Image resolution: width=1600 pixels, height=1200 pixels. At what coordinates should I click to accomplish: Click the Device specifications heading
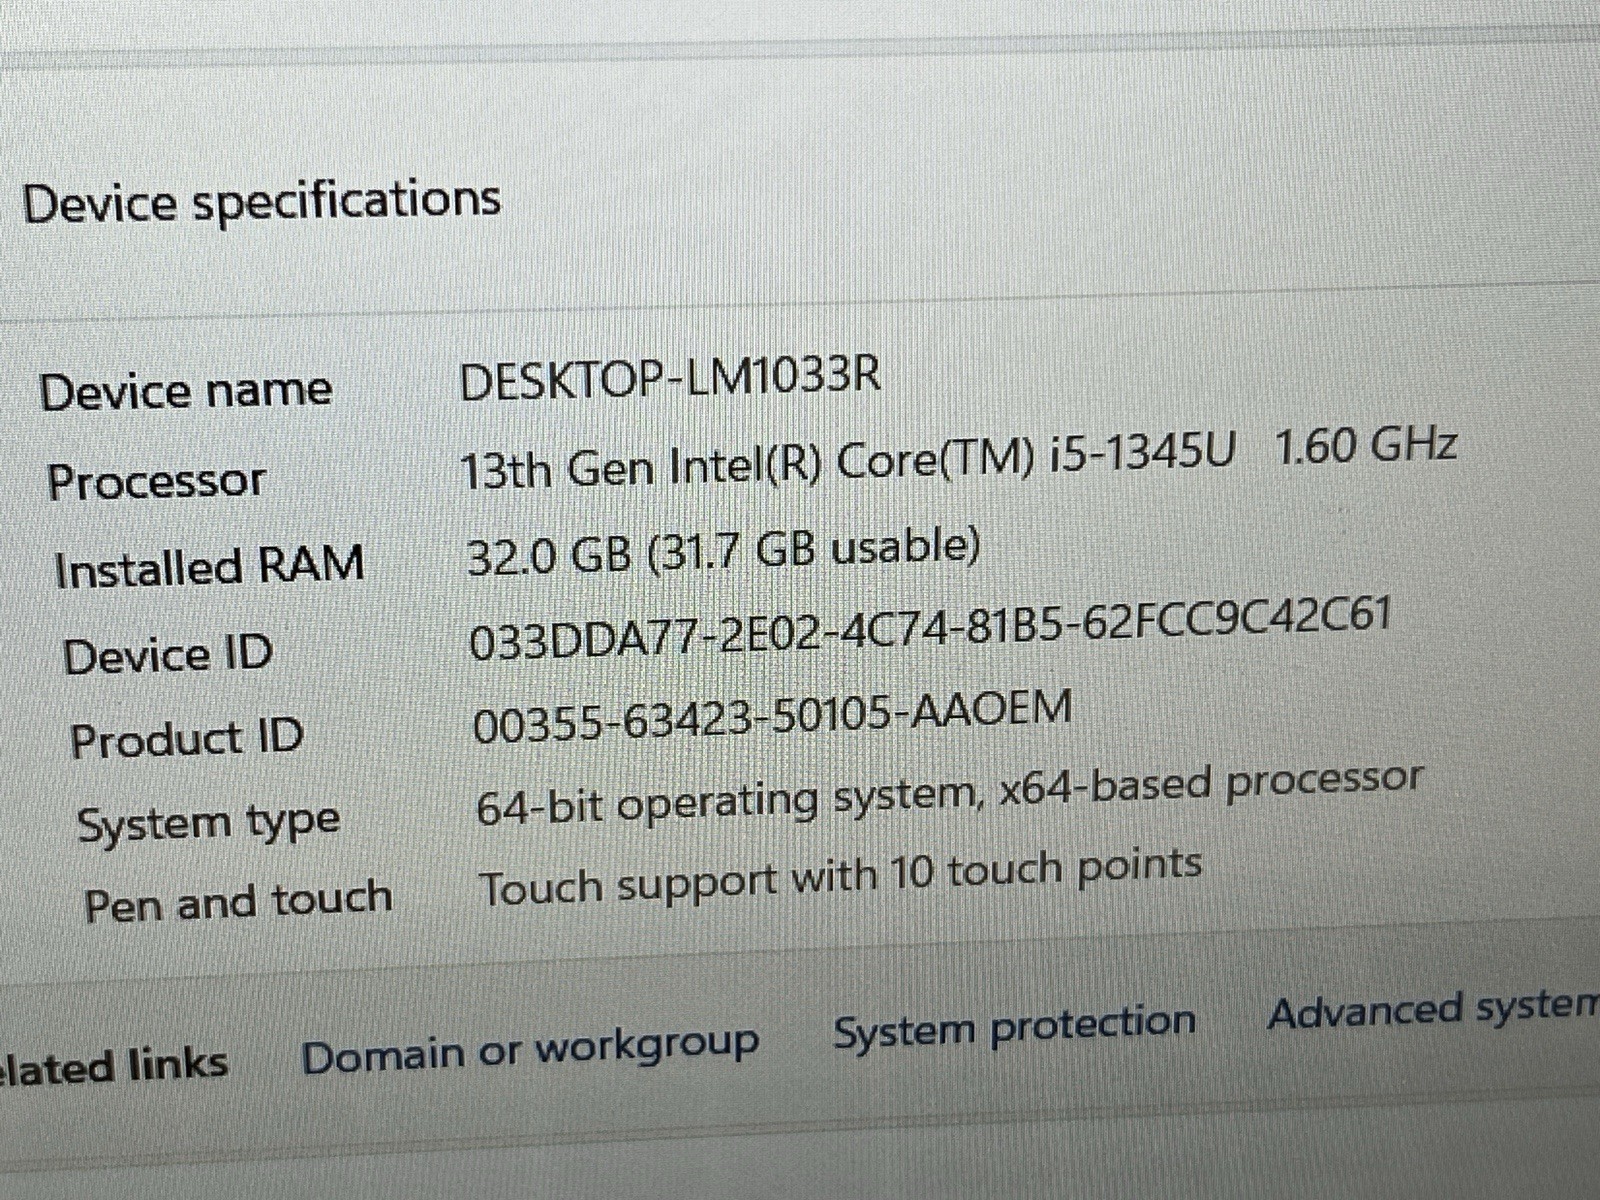[261, 202]
